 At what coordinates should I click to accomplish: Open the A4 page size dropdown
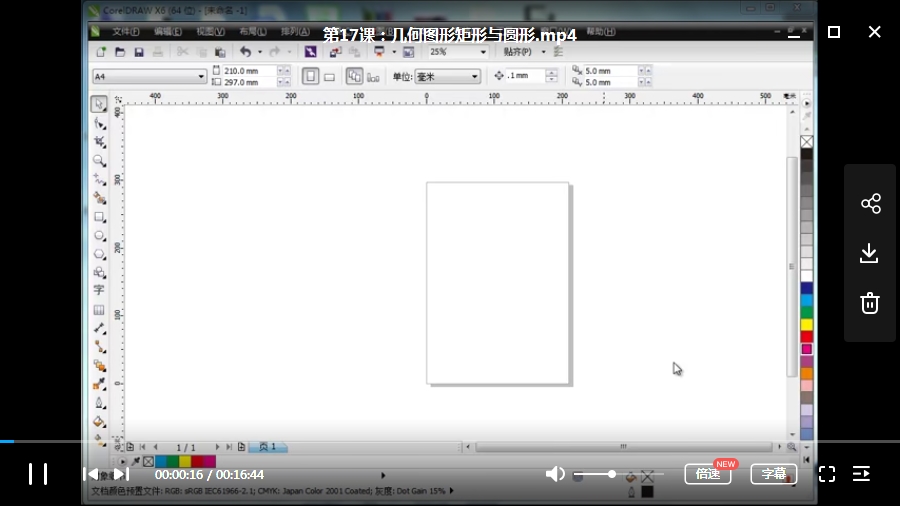pos(200,76)
